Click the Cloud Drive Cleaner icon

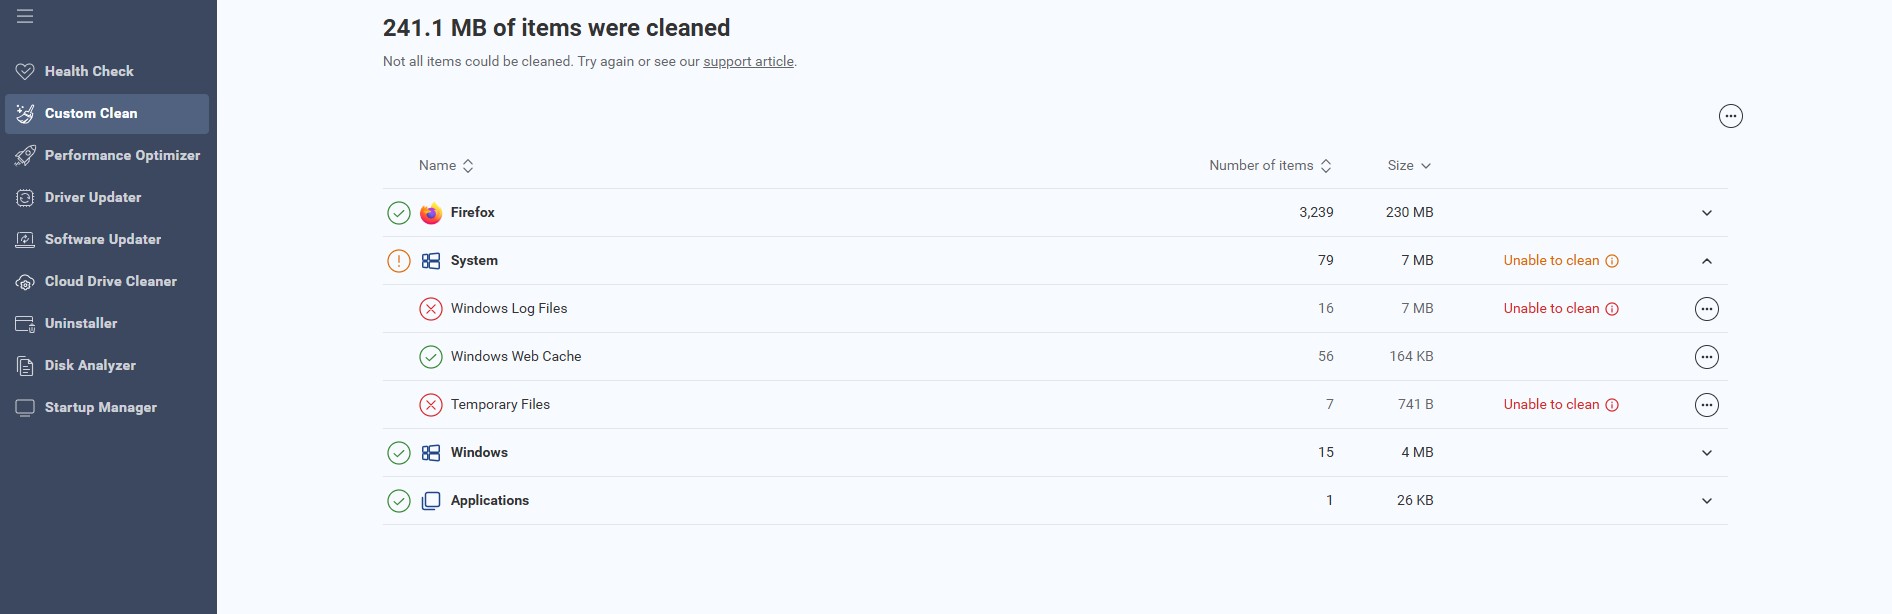pyautogui.click(x=25, y=282)
